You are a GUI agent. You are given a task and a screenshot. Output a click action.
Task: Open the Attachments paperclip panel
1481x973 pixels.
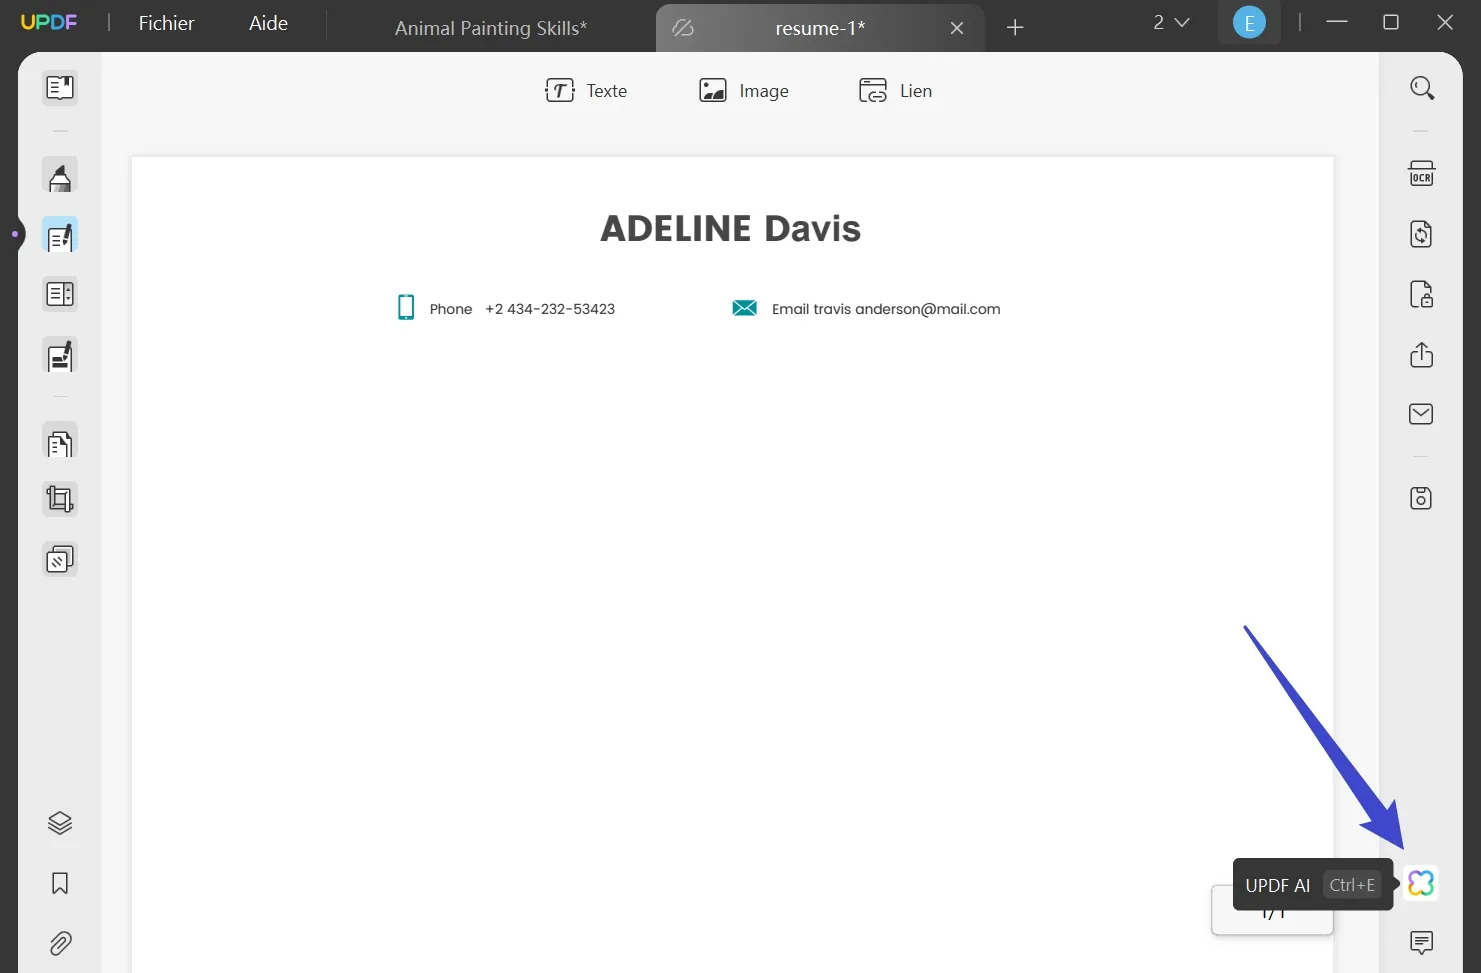[60, 943]
